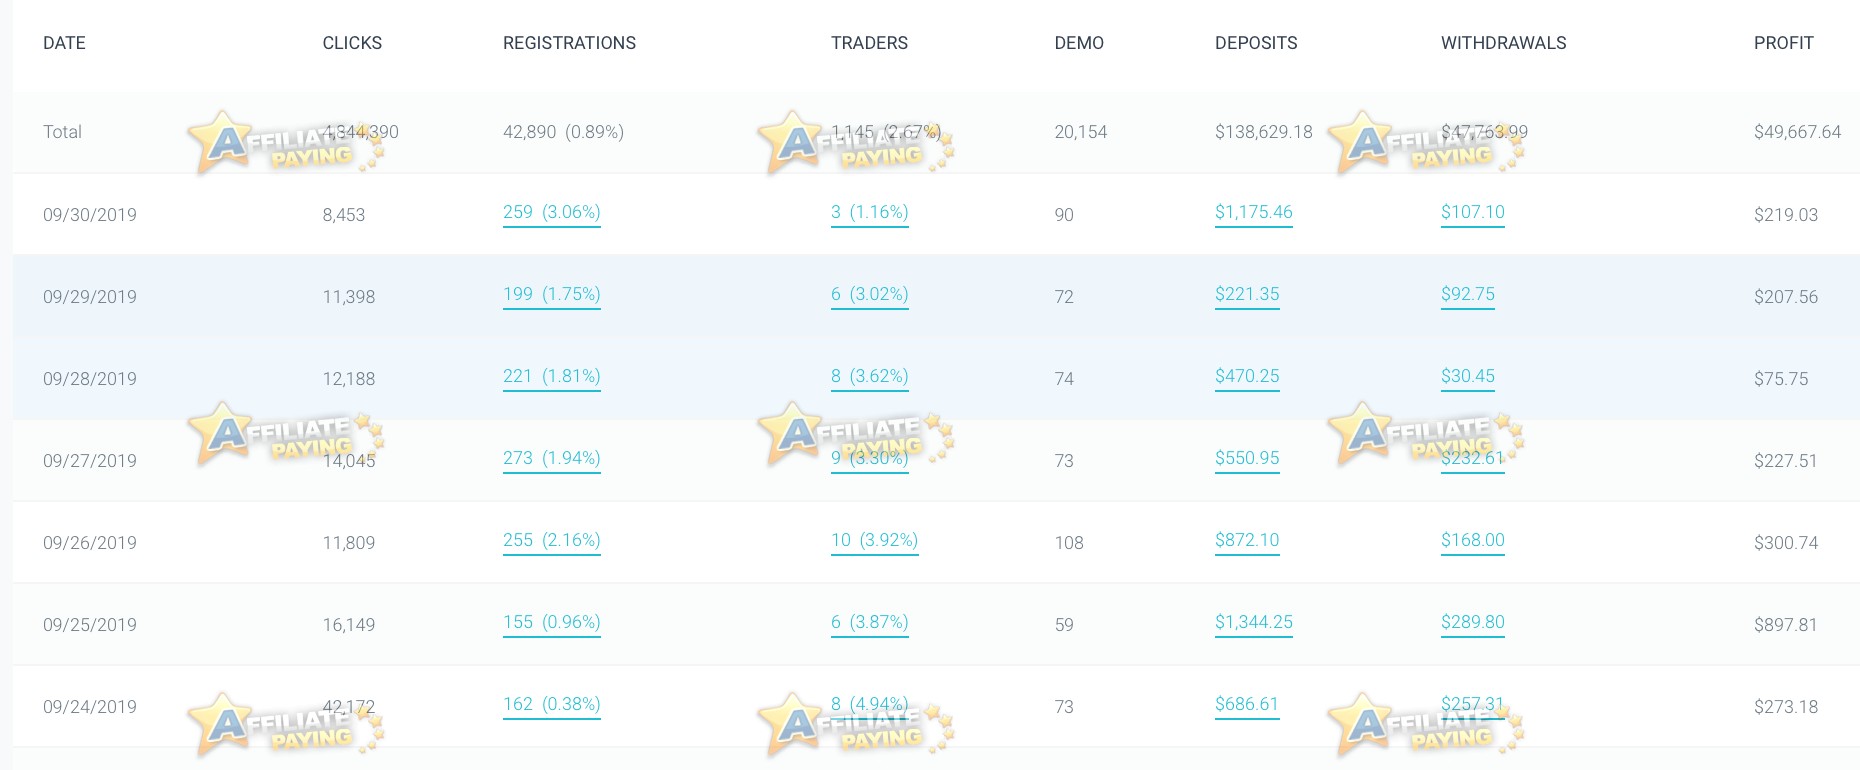Viewport: 1860px width, 770px height.
Task: Sort by the REGISTRATIONS column header
Action: pyautogui.click(x=569, y=43)
